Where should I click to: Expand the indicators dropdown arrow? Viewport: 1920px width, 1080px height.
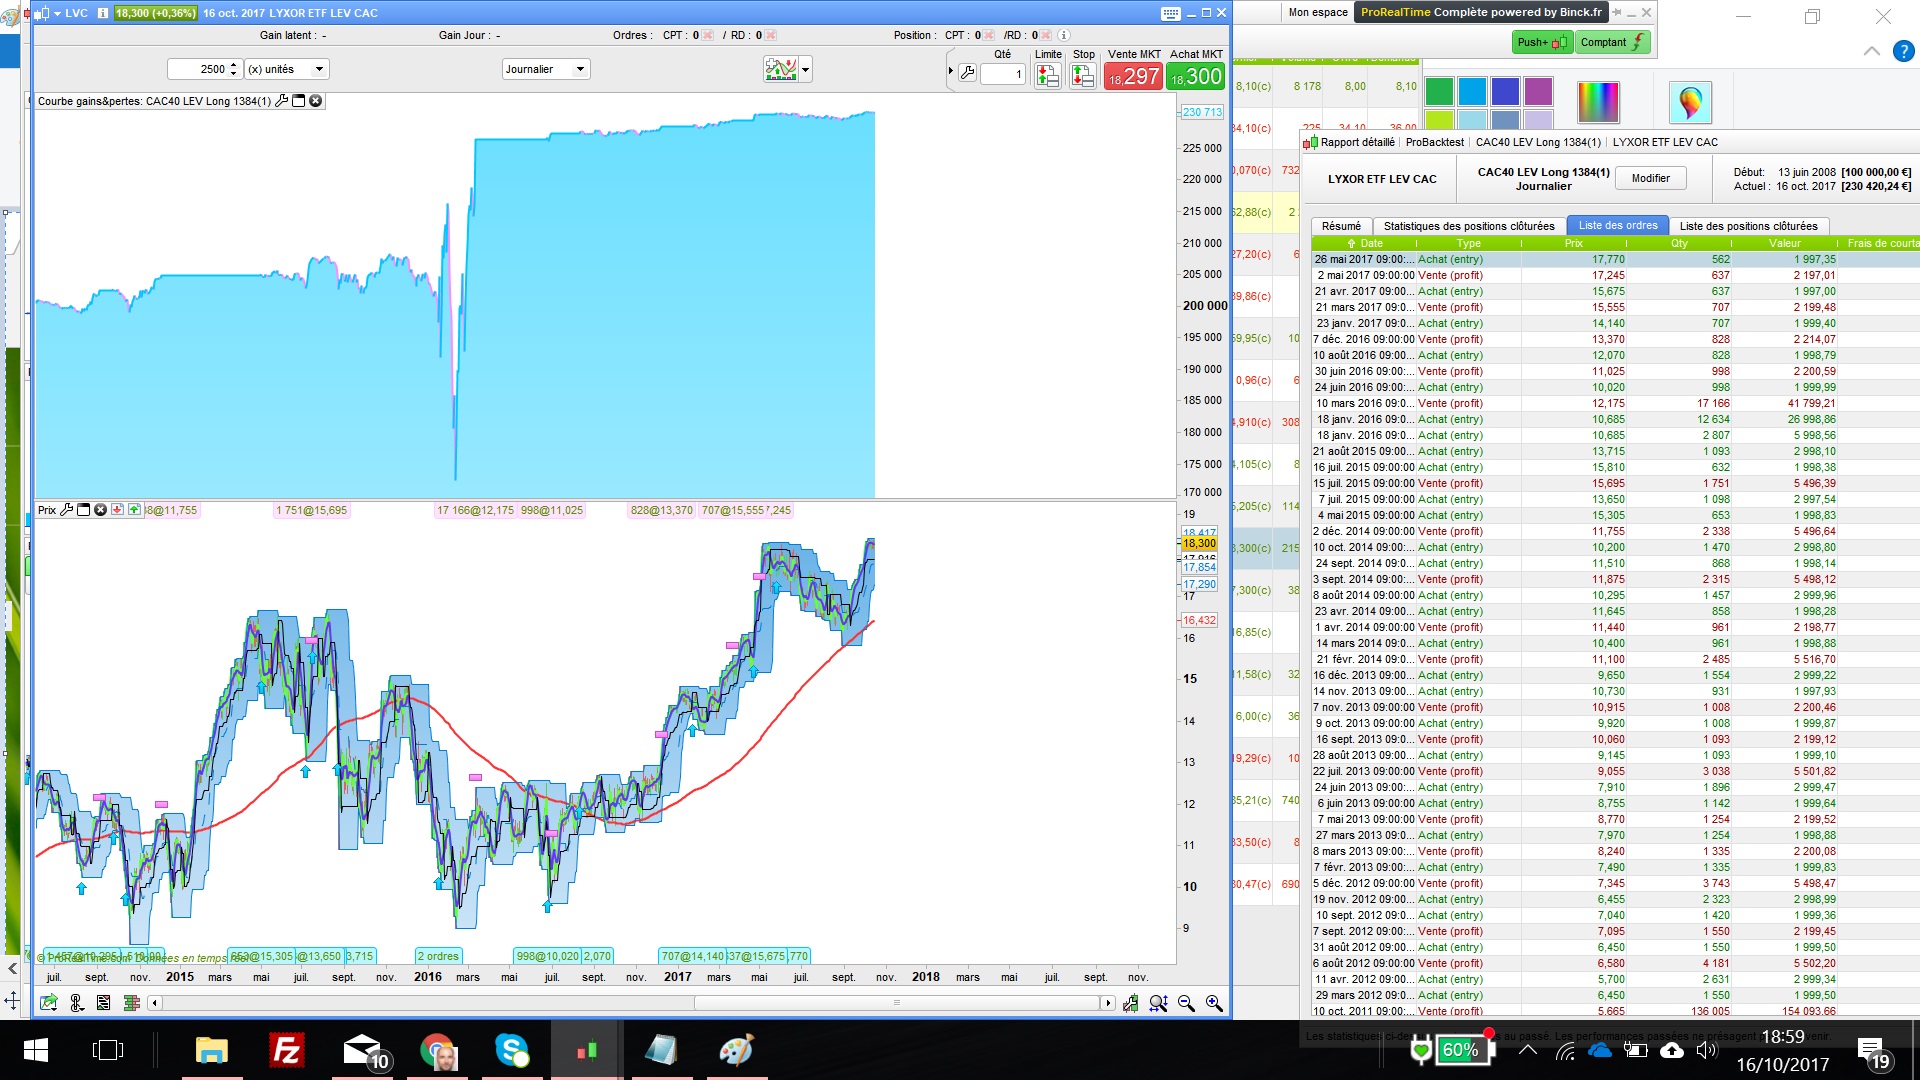[x=806, y=69]
